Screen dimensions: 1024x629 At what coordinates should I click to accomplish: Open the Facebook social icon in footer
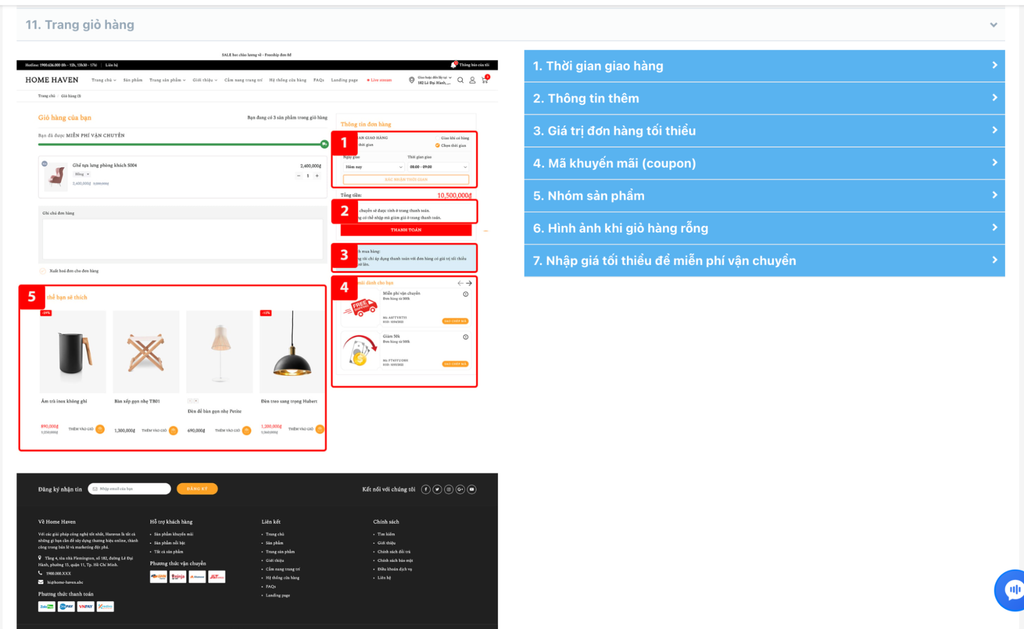[426, 490]
